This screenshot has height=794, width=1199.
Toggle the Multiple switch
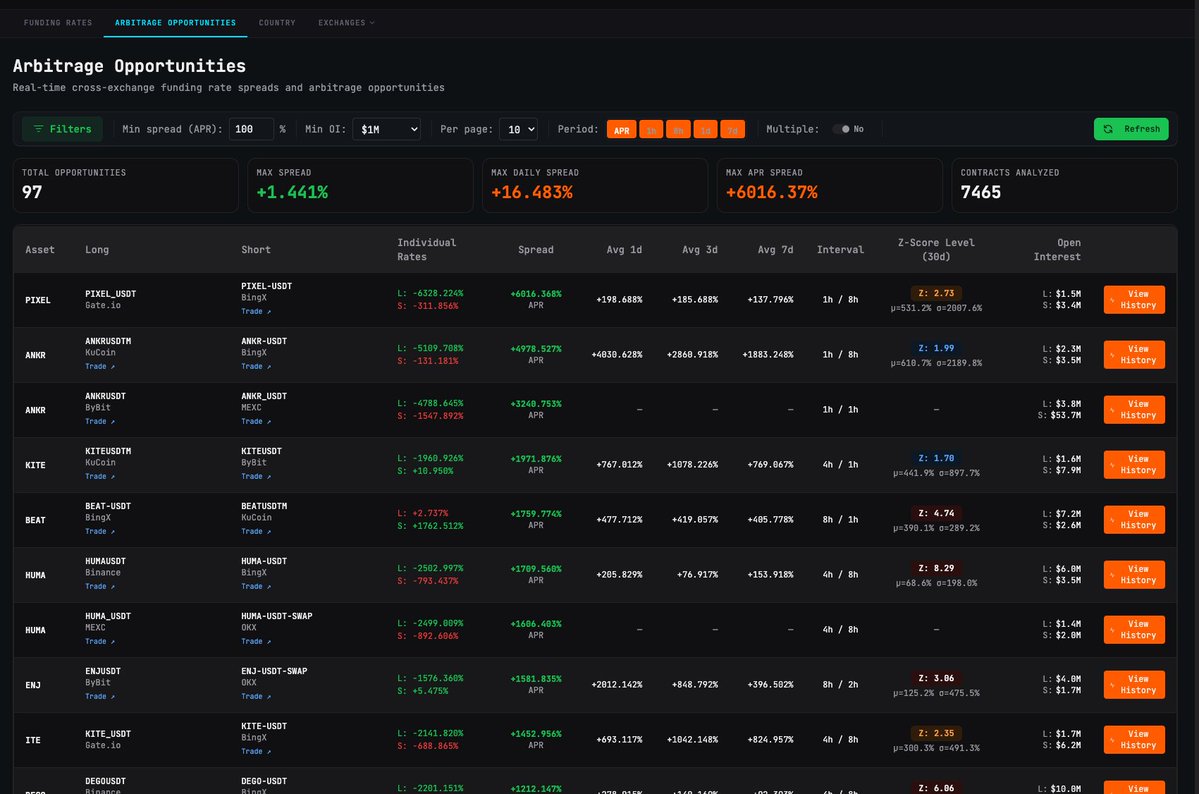(x=841, y=129)
